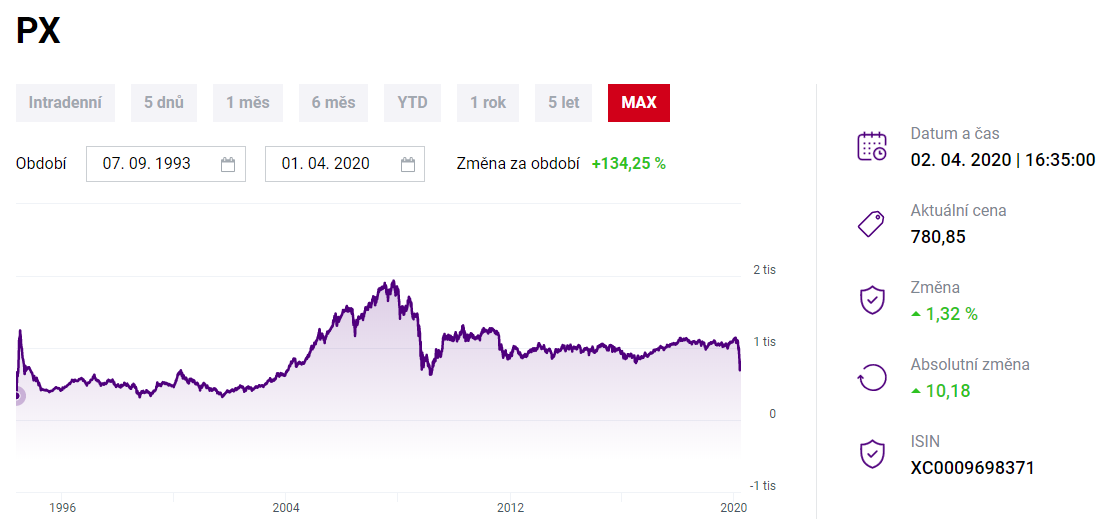Image resolution: width=1112 pixels, height=529 pixels.
Task: Pick the 5 let range
Action: pyautogui.click(x=564, y=103)
